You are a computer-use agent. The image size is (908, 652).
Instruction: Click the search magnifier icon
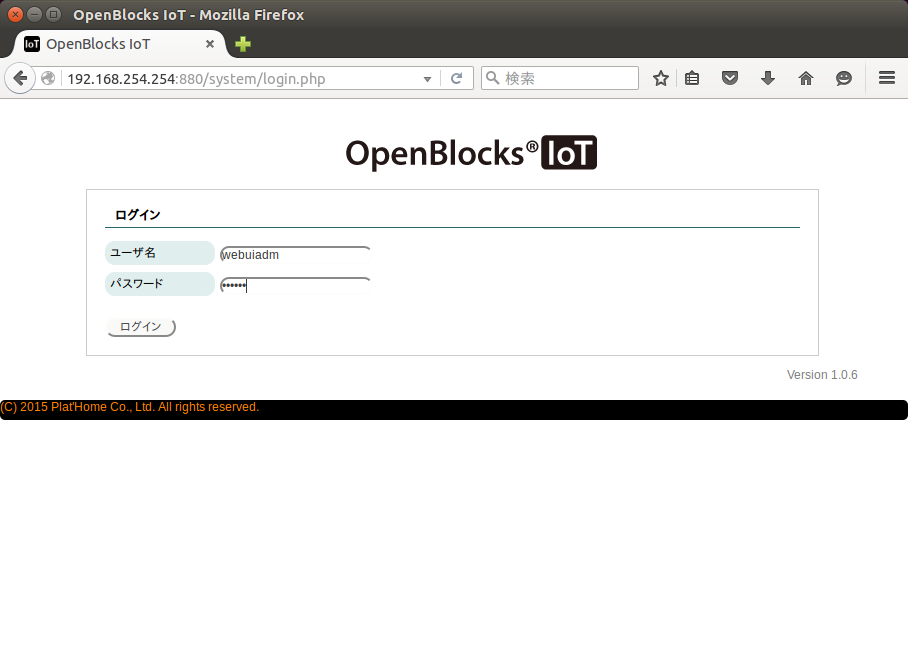tap(492, 78)
